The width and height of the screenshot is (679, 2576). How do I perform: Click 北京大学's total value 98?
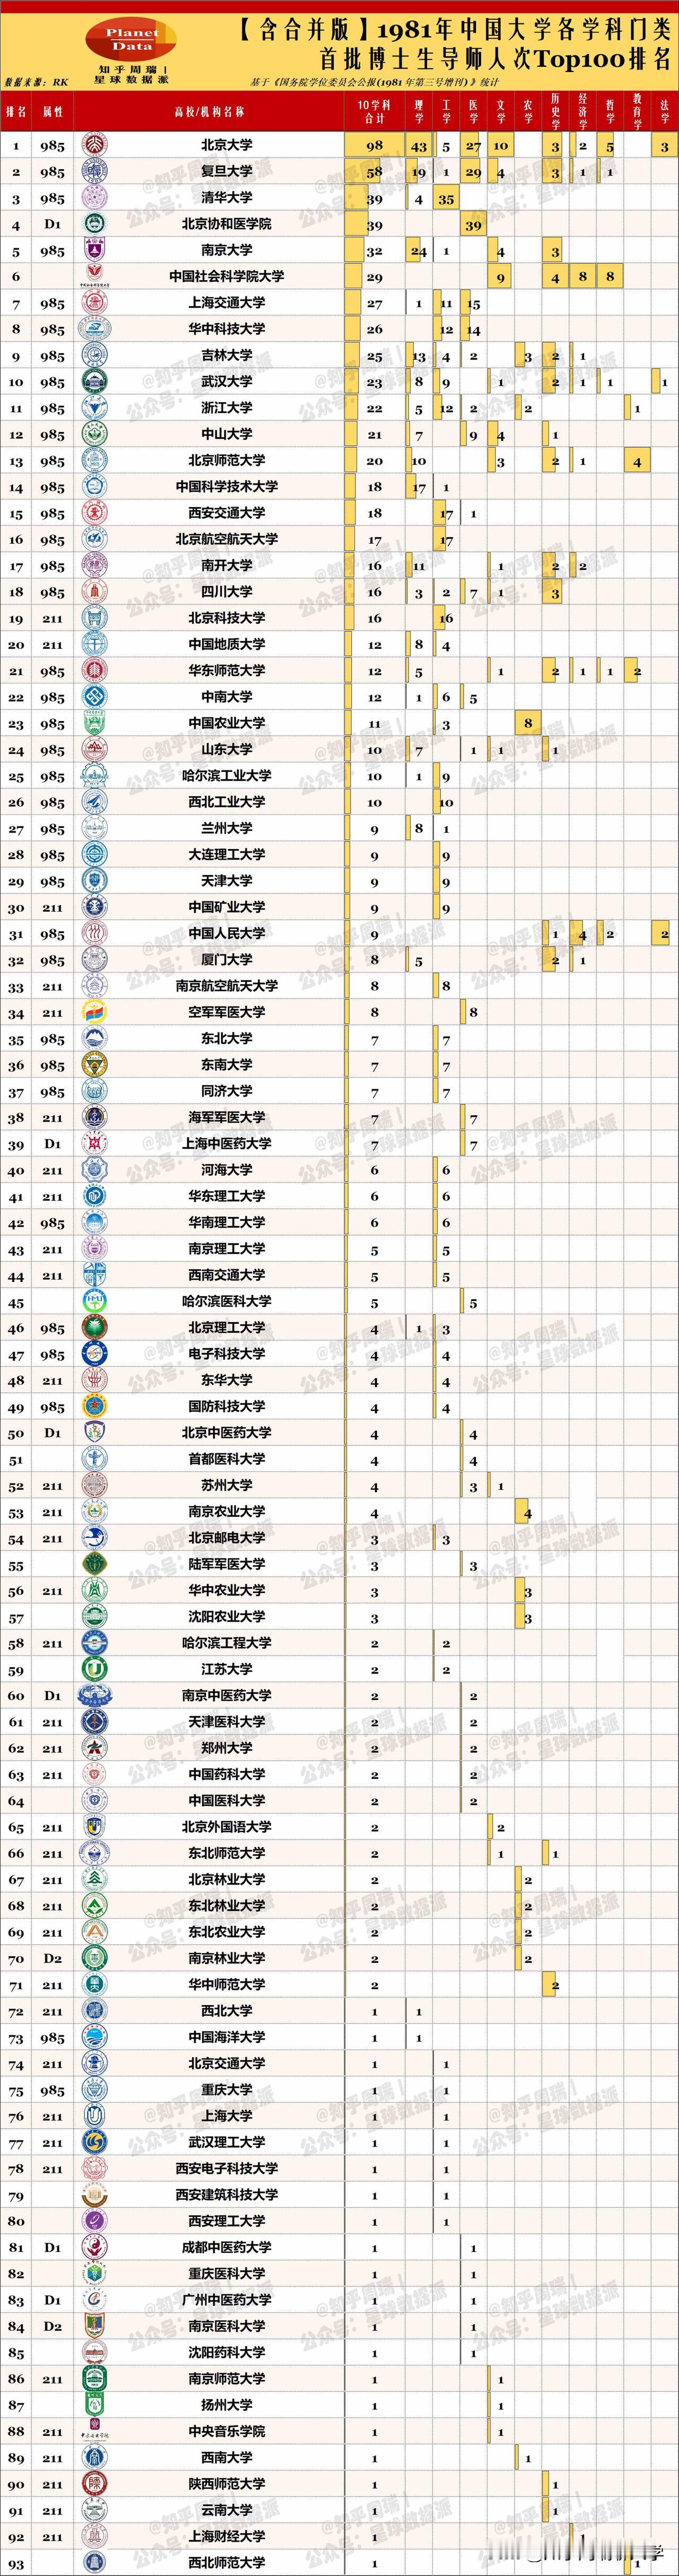coord(374,146)
